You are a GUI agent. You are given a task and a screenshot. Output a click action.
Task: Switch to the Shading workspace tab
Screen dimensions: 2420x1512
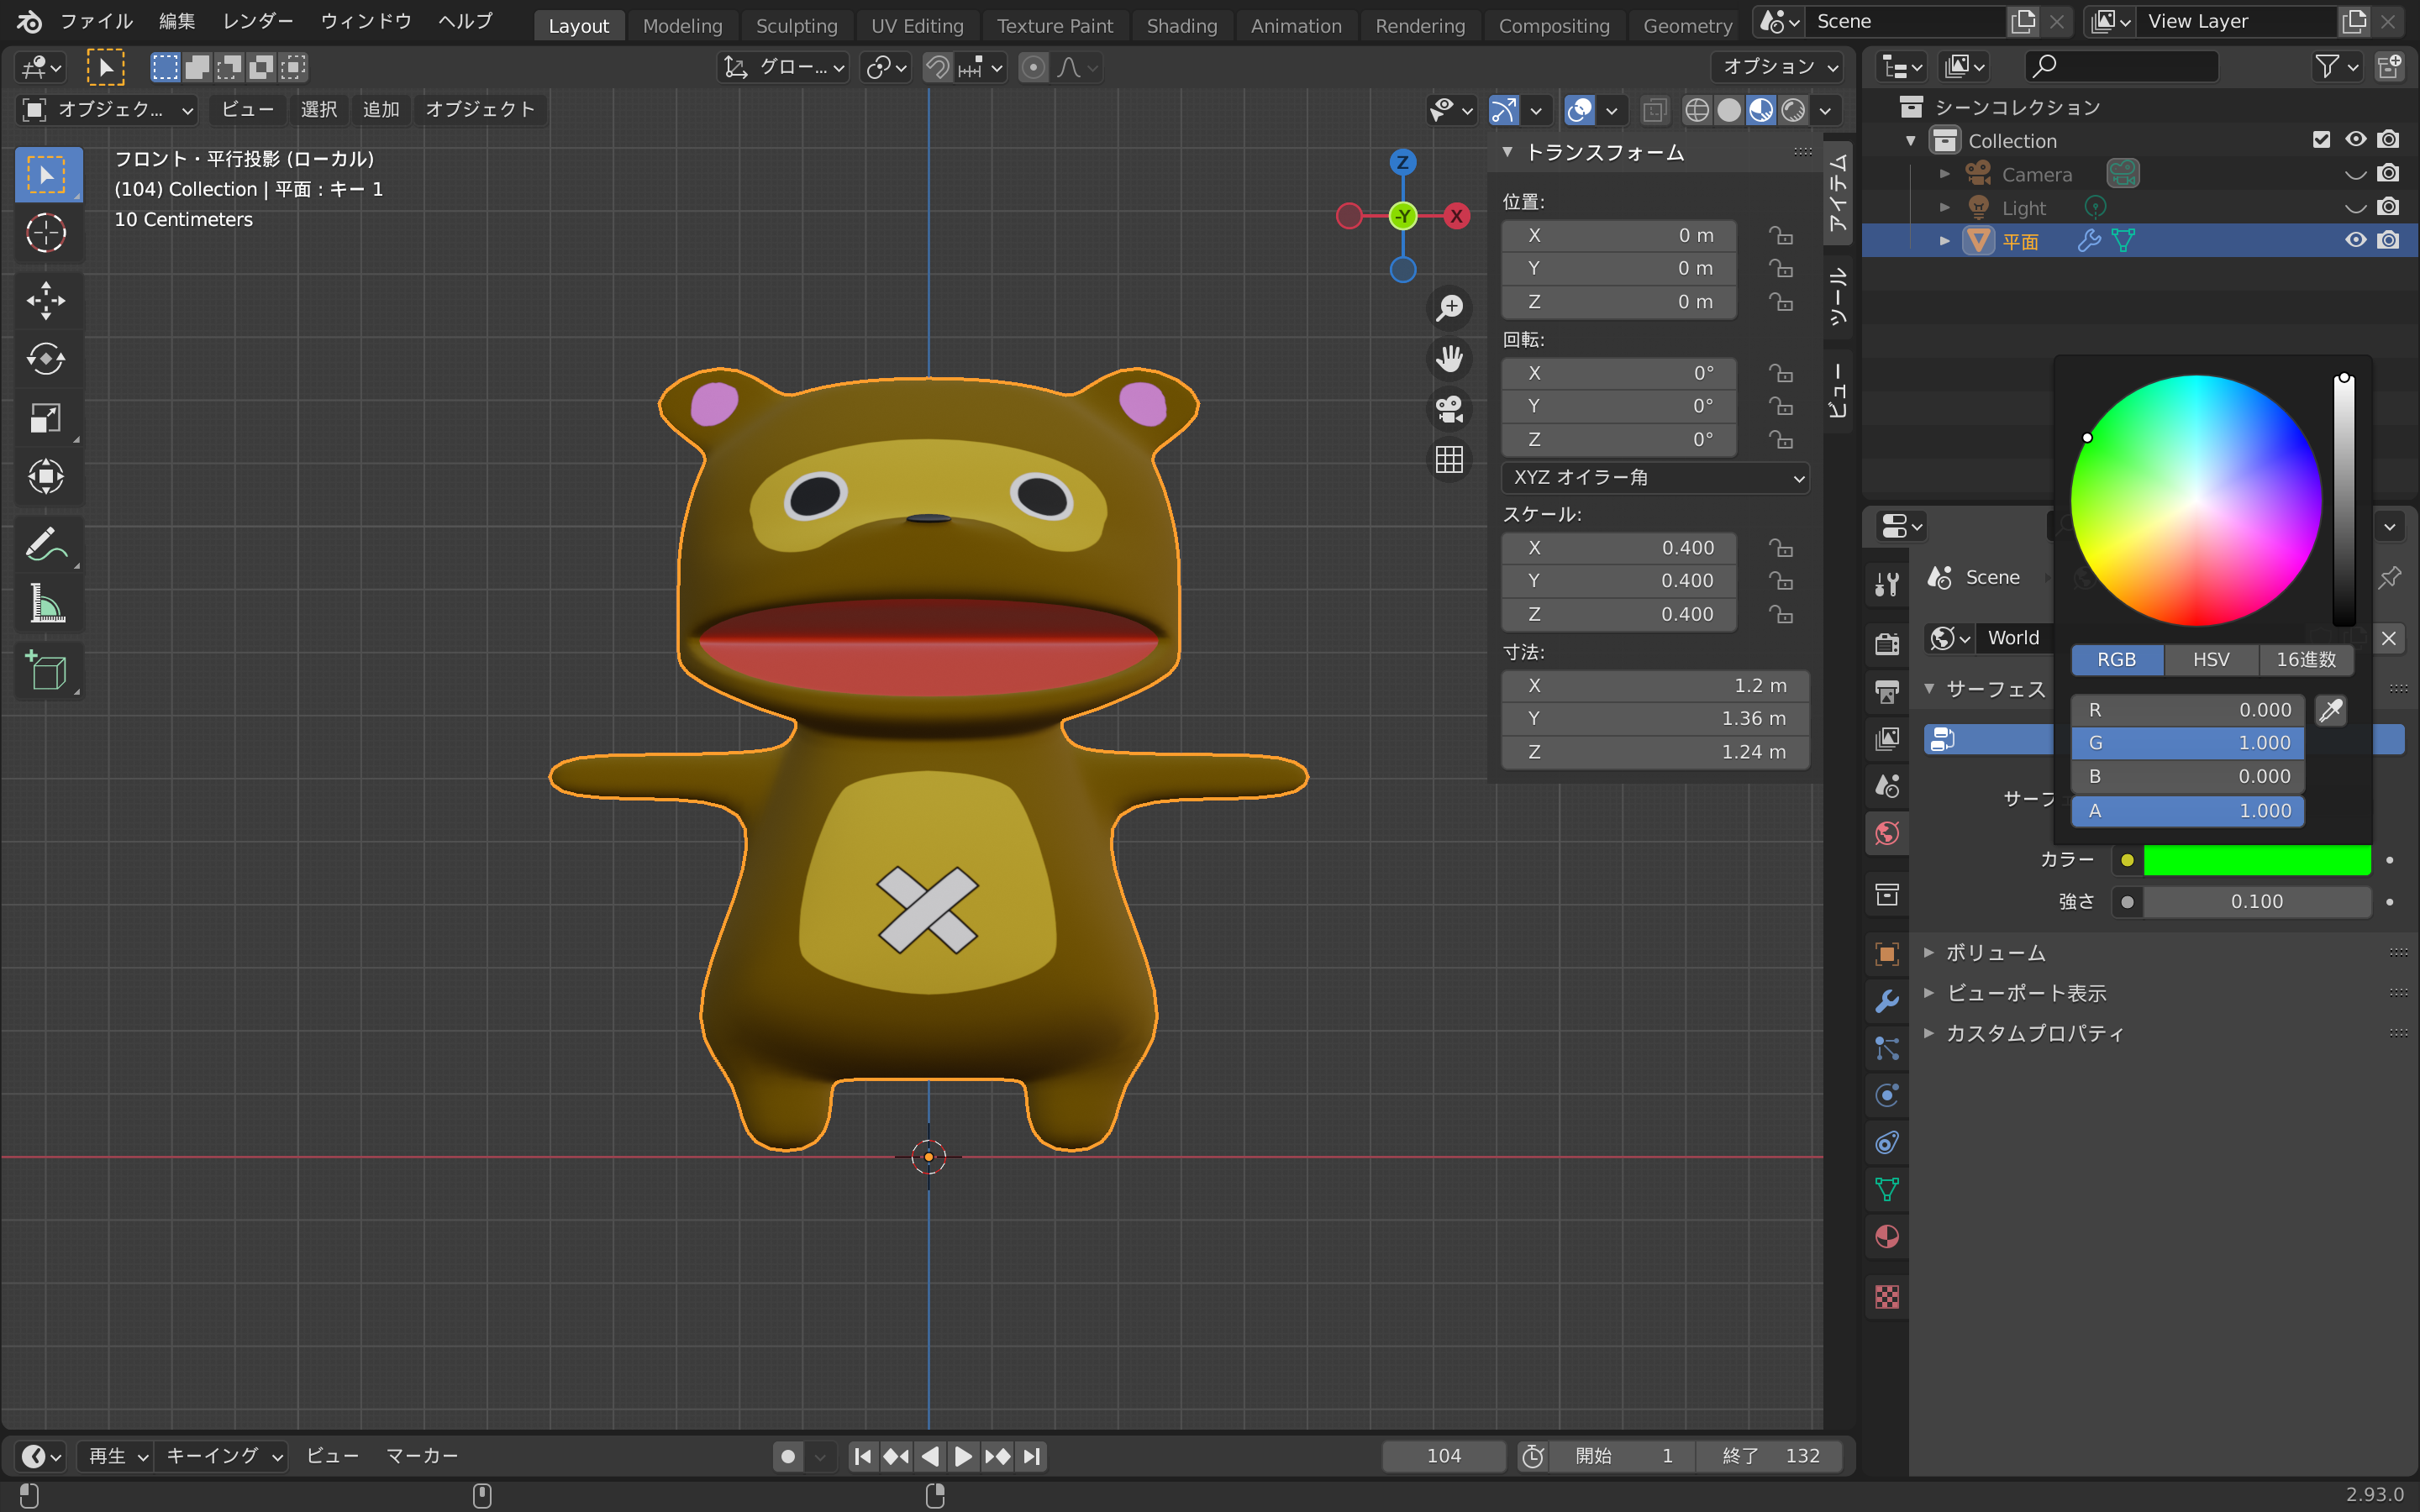click(x=1181, y=24)
